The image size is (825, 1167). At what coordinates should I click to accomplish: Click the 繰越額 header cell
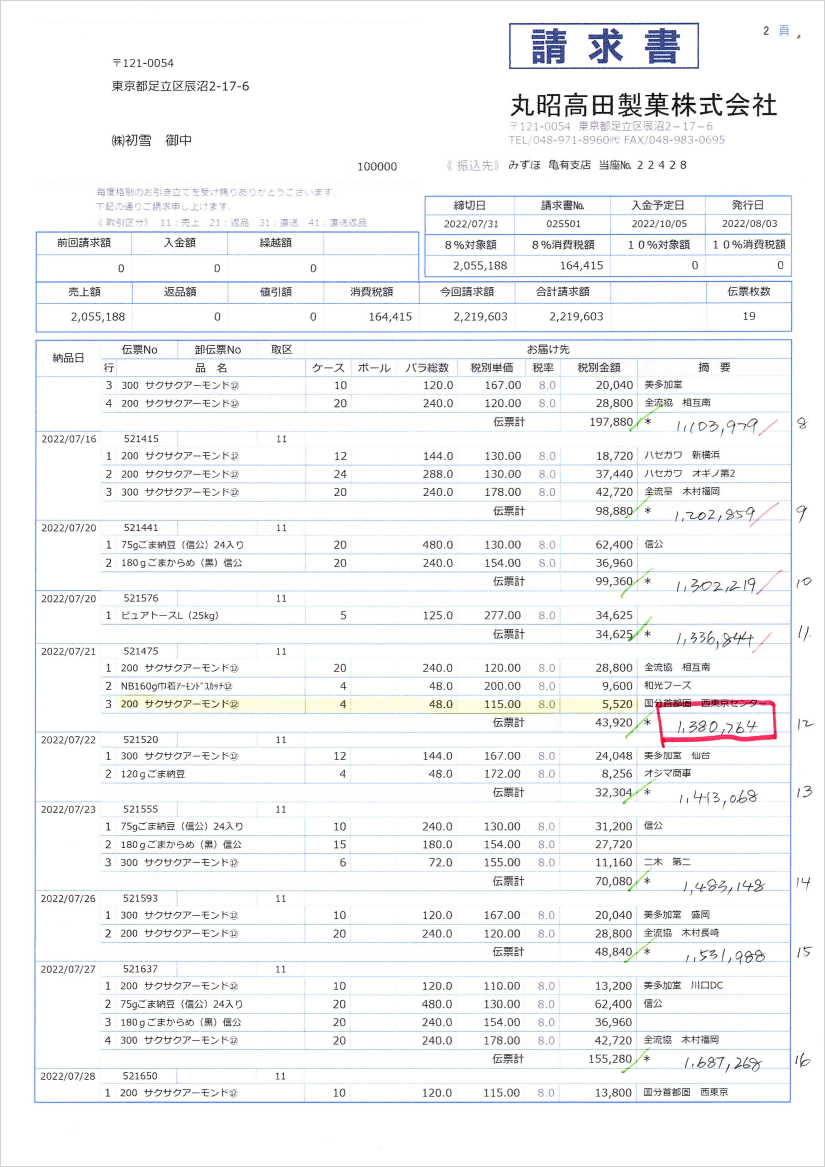click(x=275, y=243)
